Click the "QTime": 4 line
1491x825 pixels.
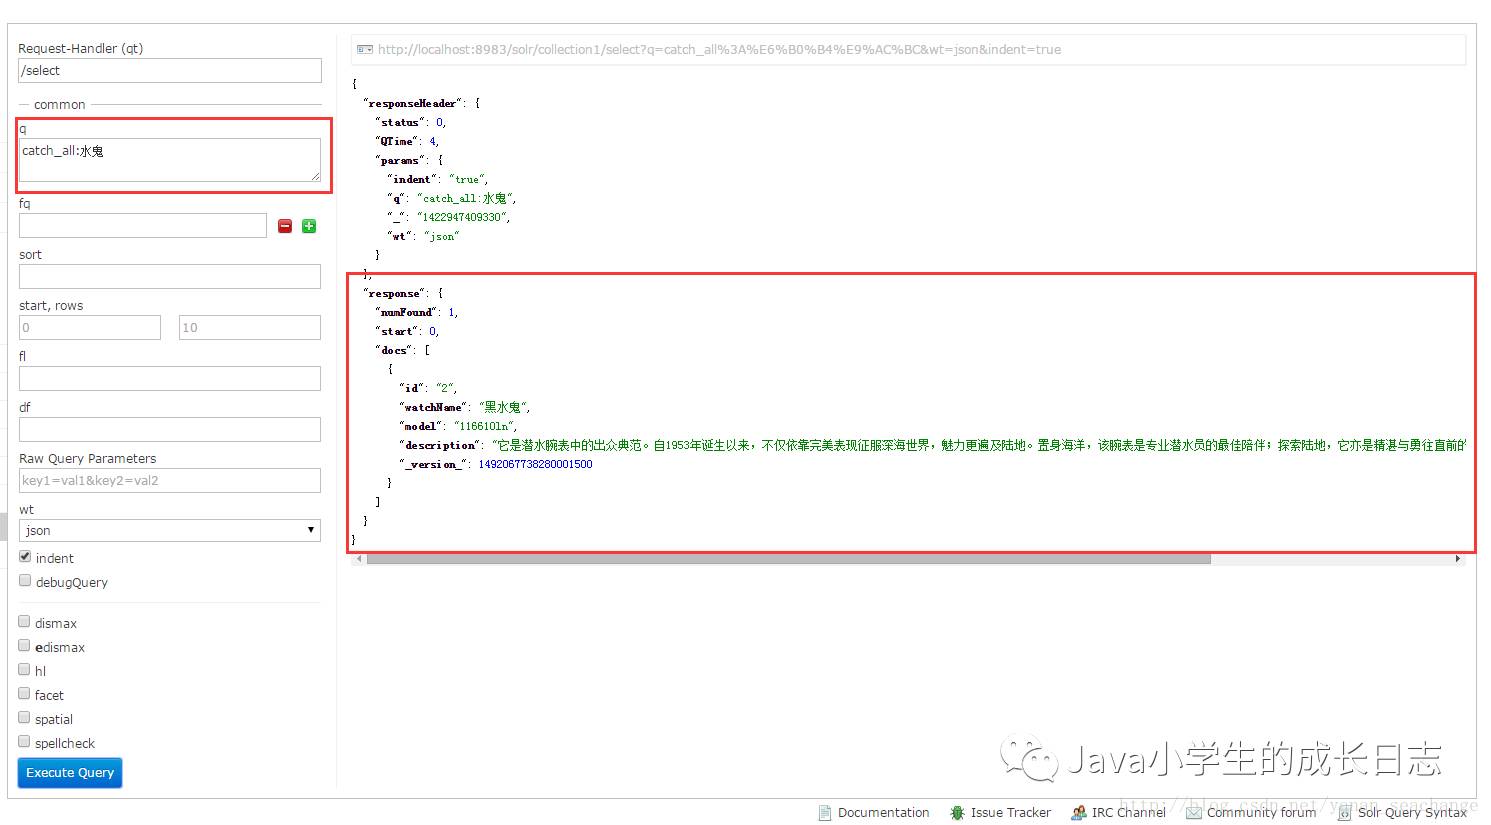(407, 141)
